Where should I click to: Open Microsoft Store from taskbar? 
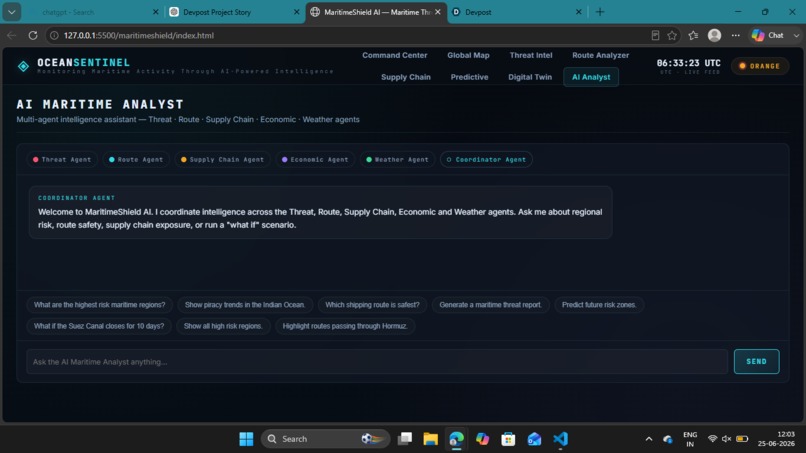point(508,439)
